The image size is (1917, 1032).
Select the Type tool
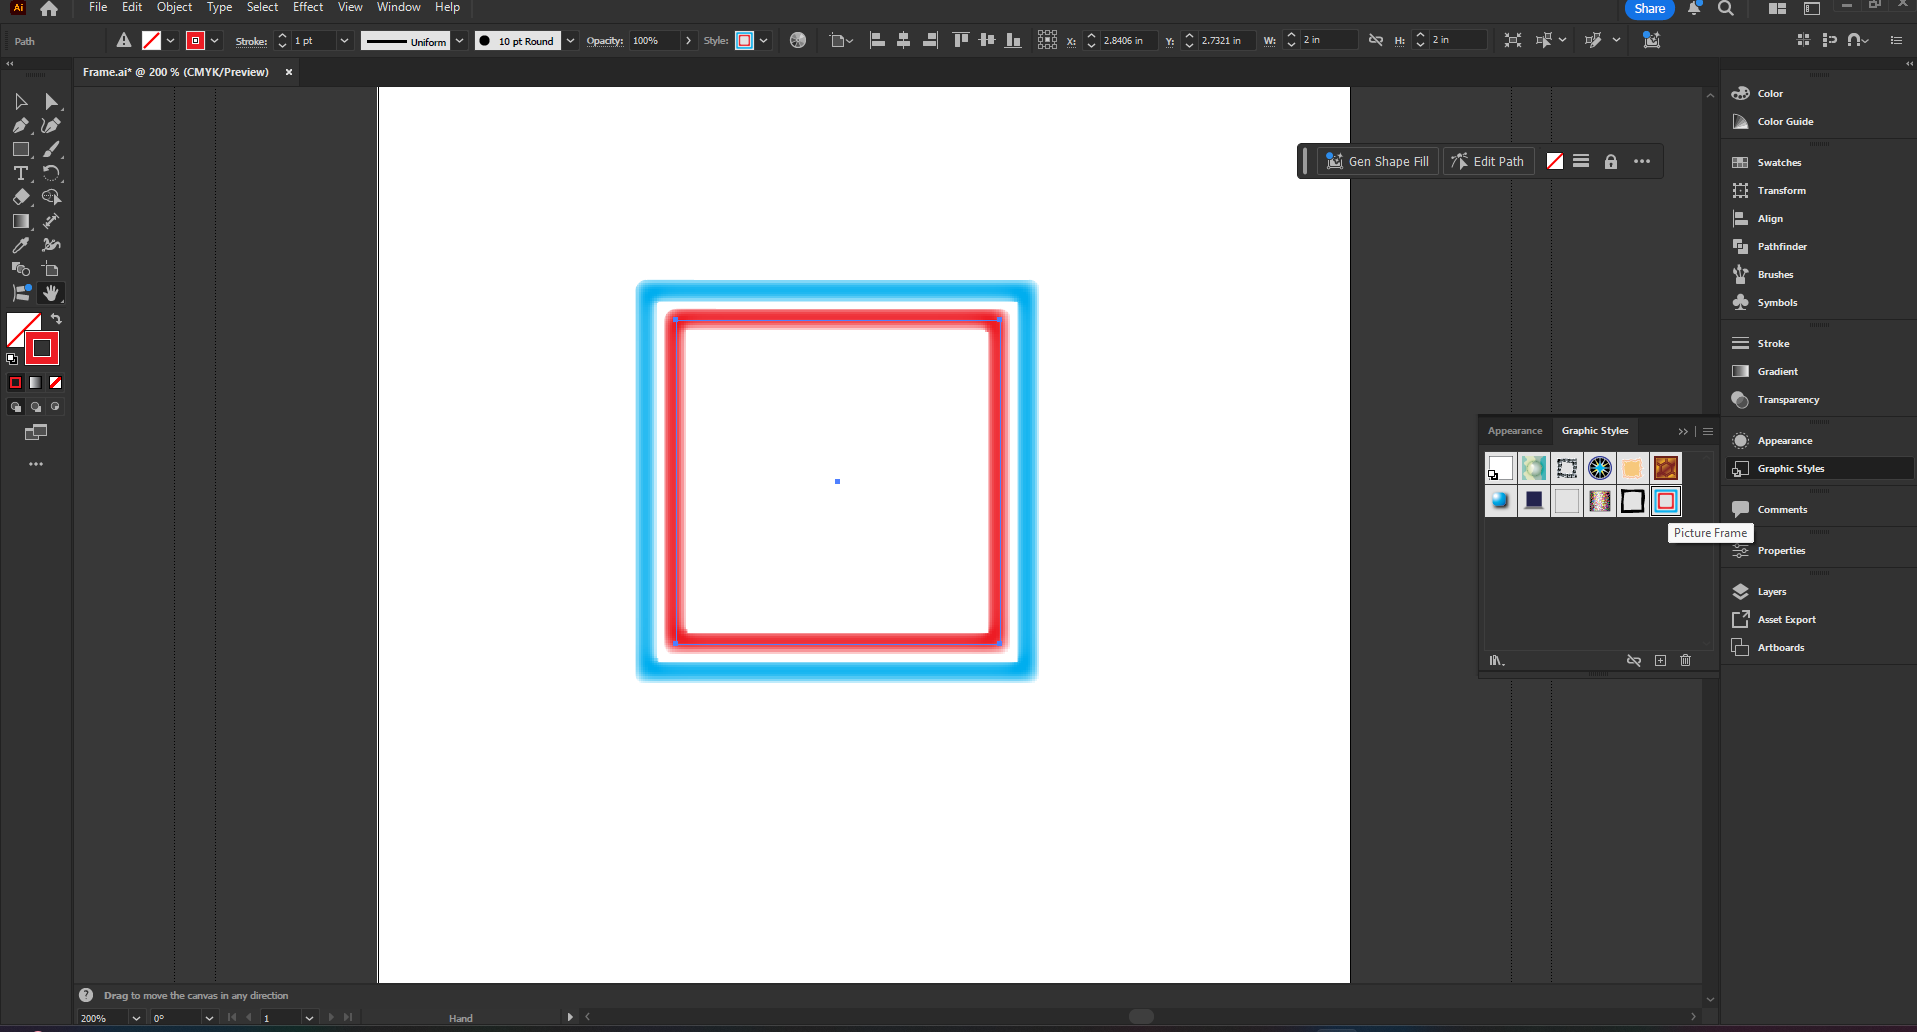[x=21, y=173]
